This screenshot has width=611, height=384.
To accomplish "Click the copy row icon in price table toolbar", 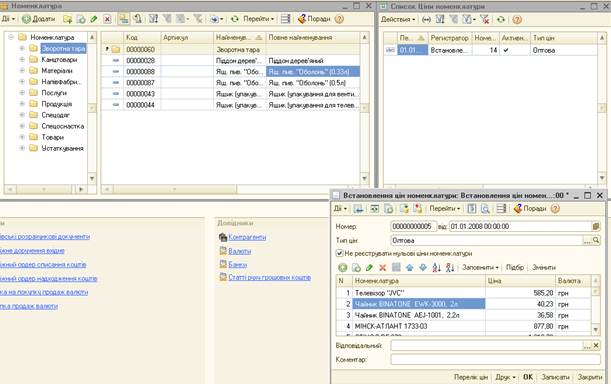I will pyautogui.click(x=356, y=267).
